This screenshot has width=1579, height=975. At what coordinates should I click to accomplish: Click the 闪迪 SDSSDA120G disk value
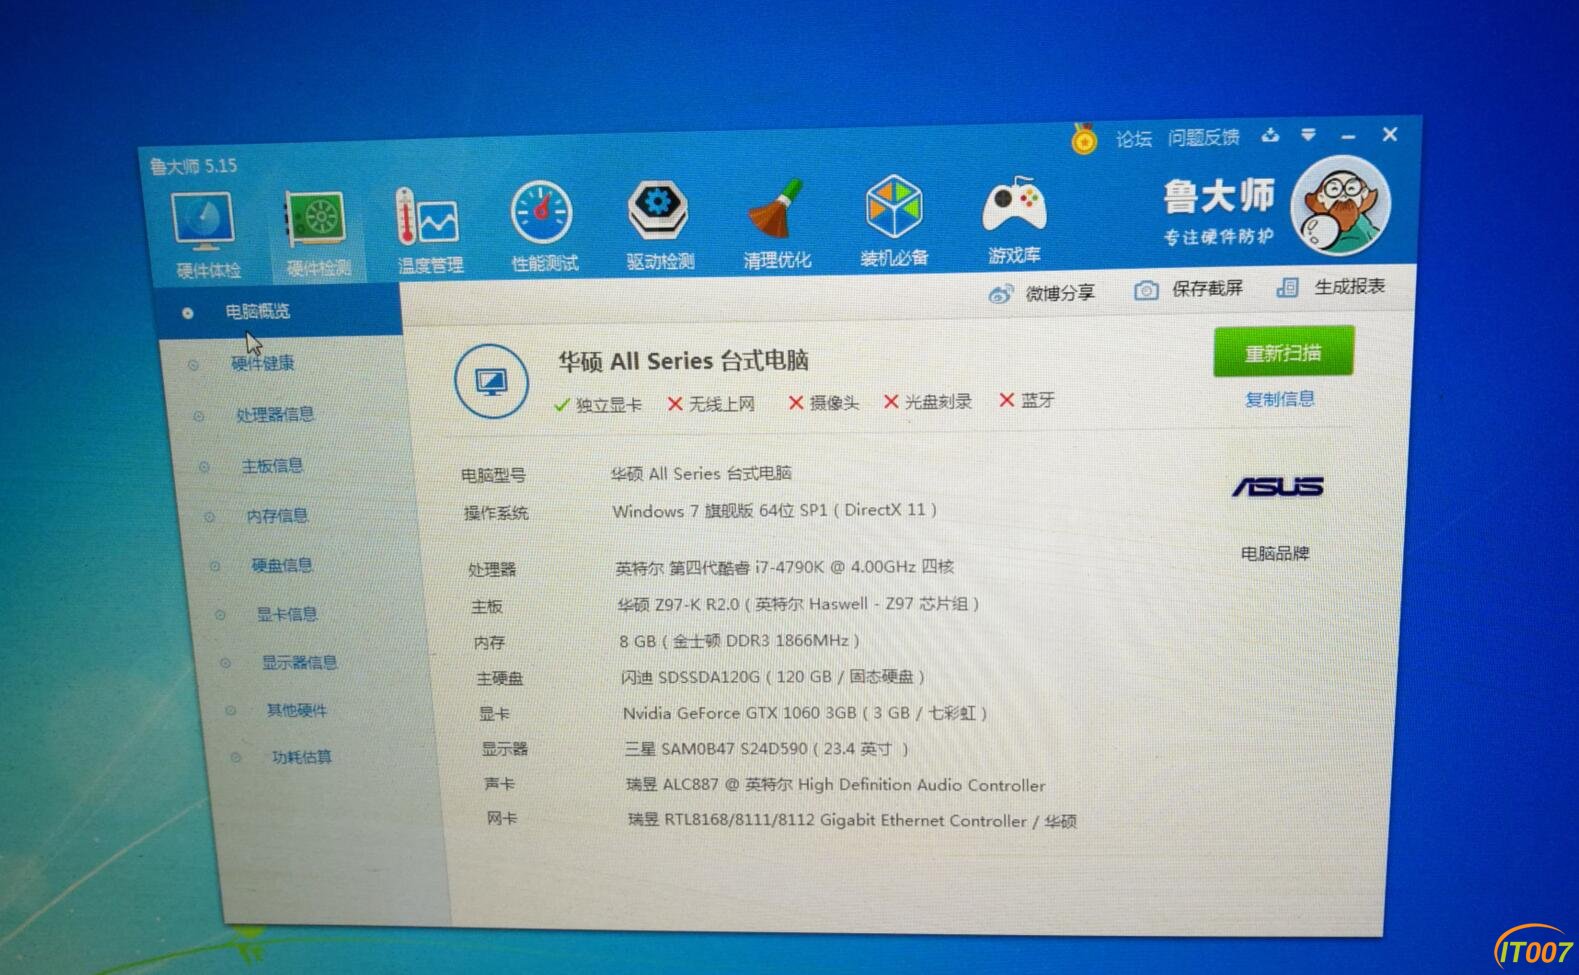(x=772, y=677)
